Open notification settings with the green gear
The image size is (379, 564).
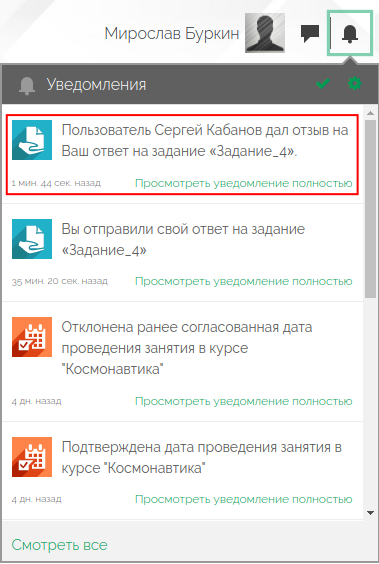[x=355, y=84]
